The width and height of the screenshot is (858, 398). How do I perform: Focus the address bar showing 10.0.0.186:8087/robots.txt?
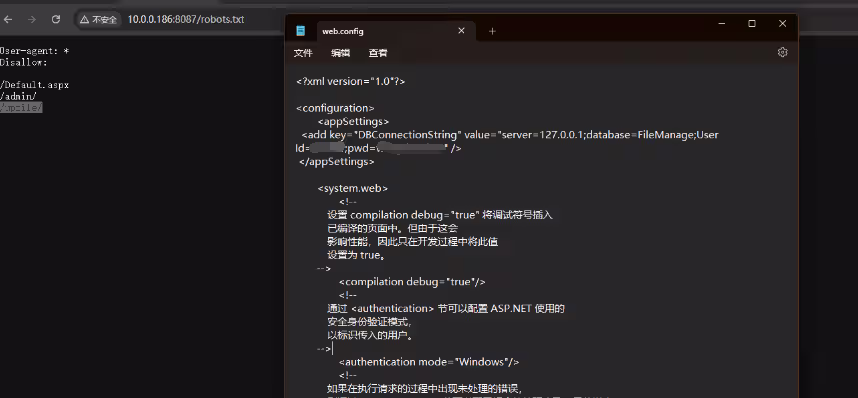[x=186, y=20]
